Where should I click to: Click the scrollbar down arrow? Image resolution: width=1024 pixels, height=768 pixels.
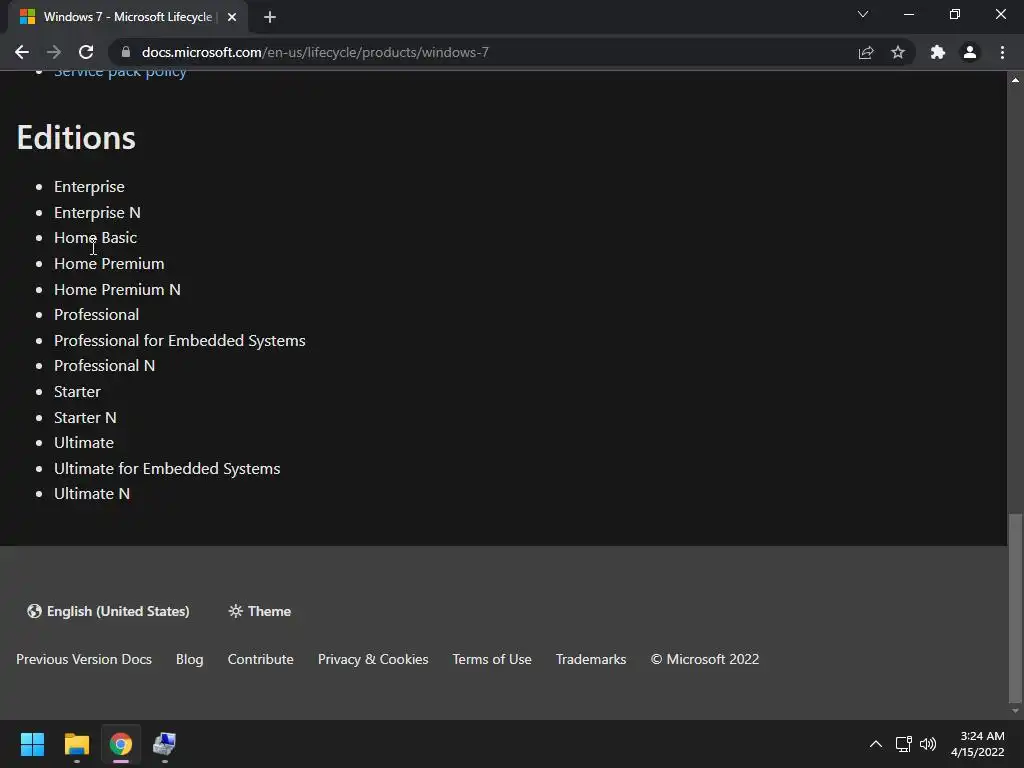(1015, 711)
